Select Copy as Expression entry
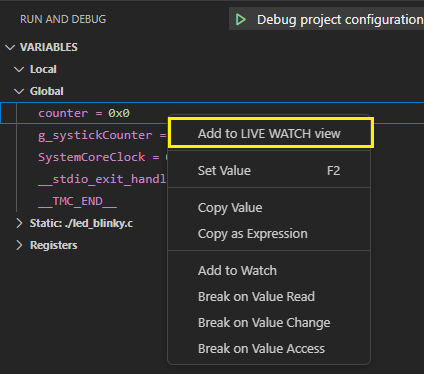Screen dimensions: 424x374 click(x=269, y=234)
